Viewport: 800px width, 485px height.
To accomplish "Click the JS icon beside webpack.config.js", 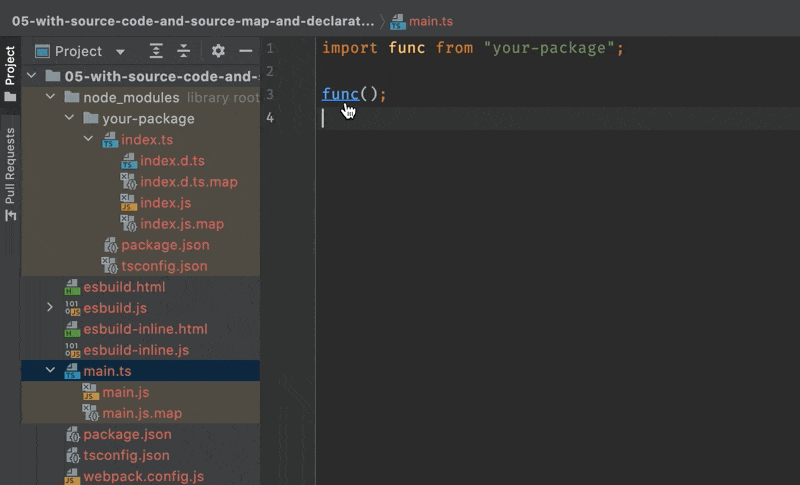I will 72,476.
